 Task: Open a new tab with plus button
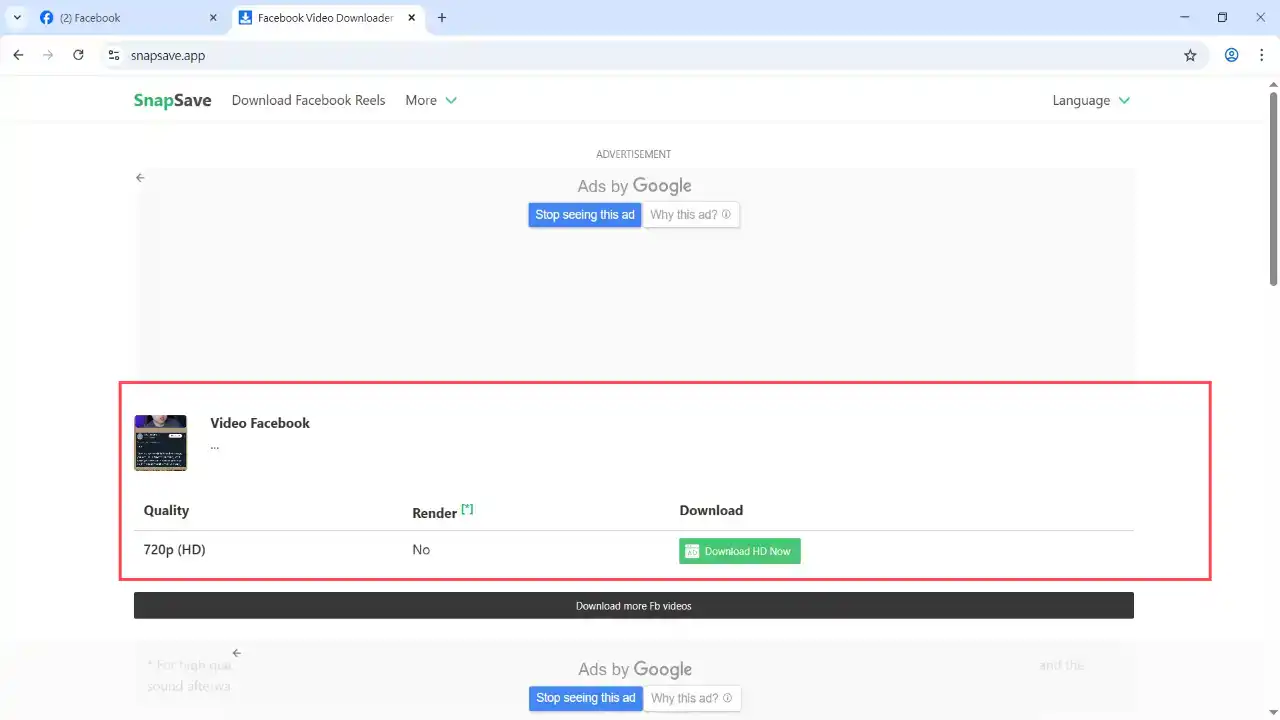pos(442,17)
